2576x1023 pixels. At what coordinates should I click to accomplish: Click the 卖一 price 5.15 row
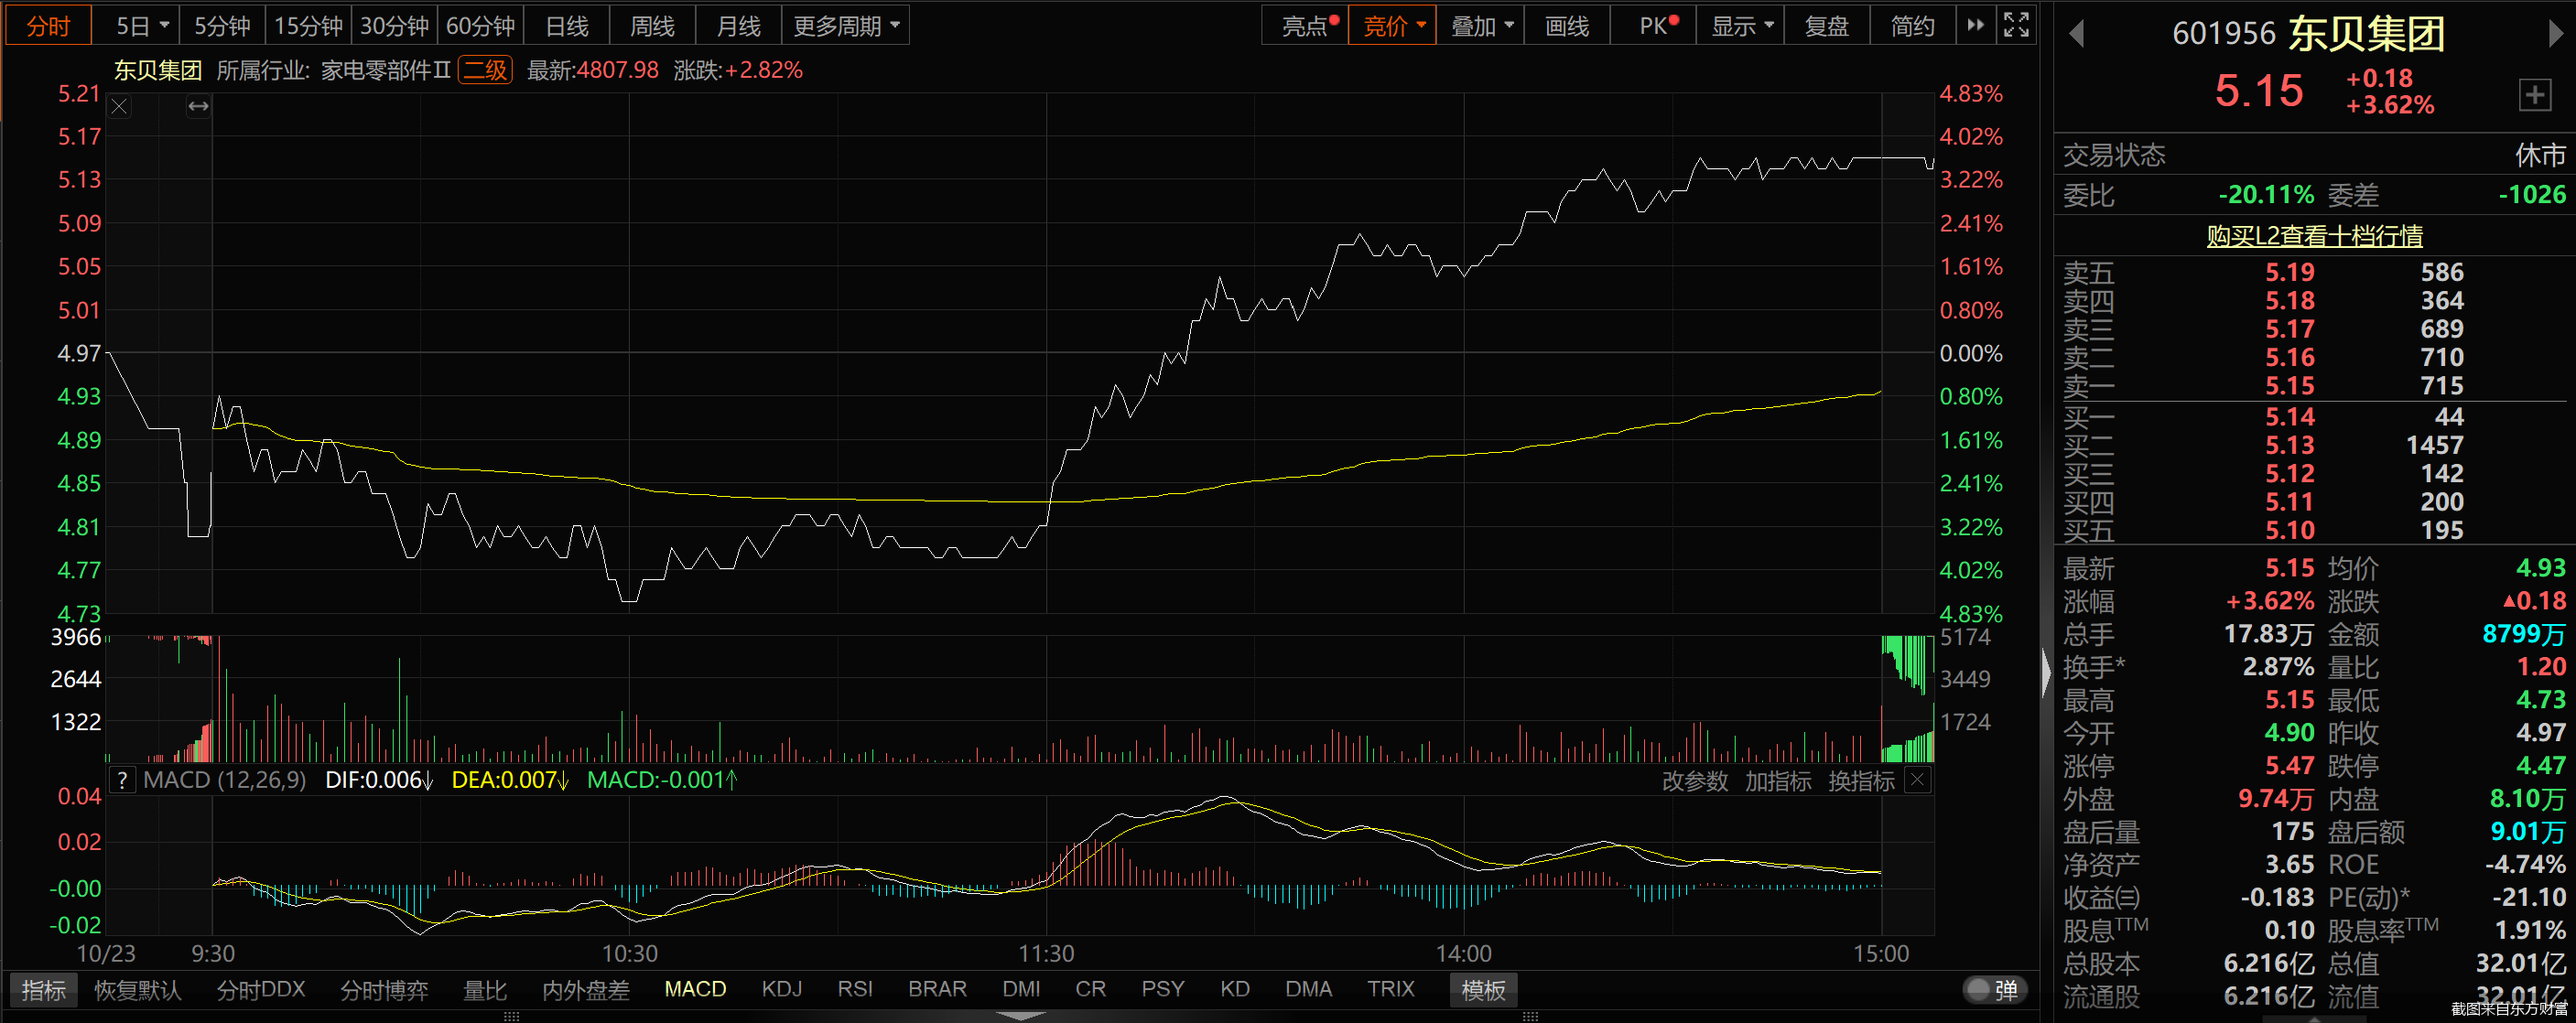pyautogui.click(x=2314, y=386)
